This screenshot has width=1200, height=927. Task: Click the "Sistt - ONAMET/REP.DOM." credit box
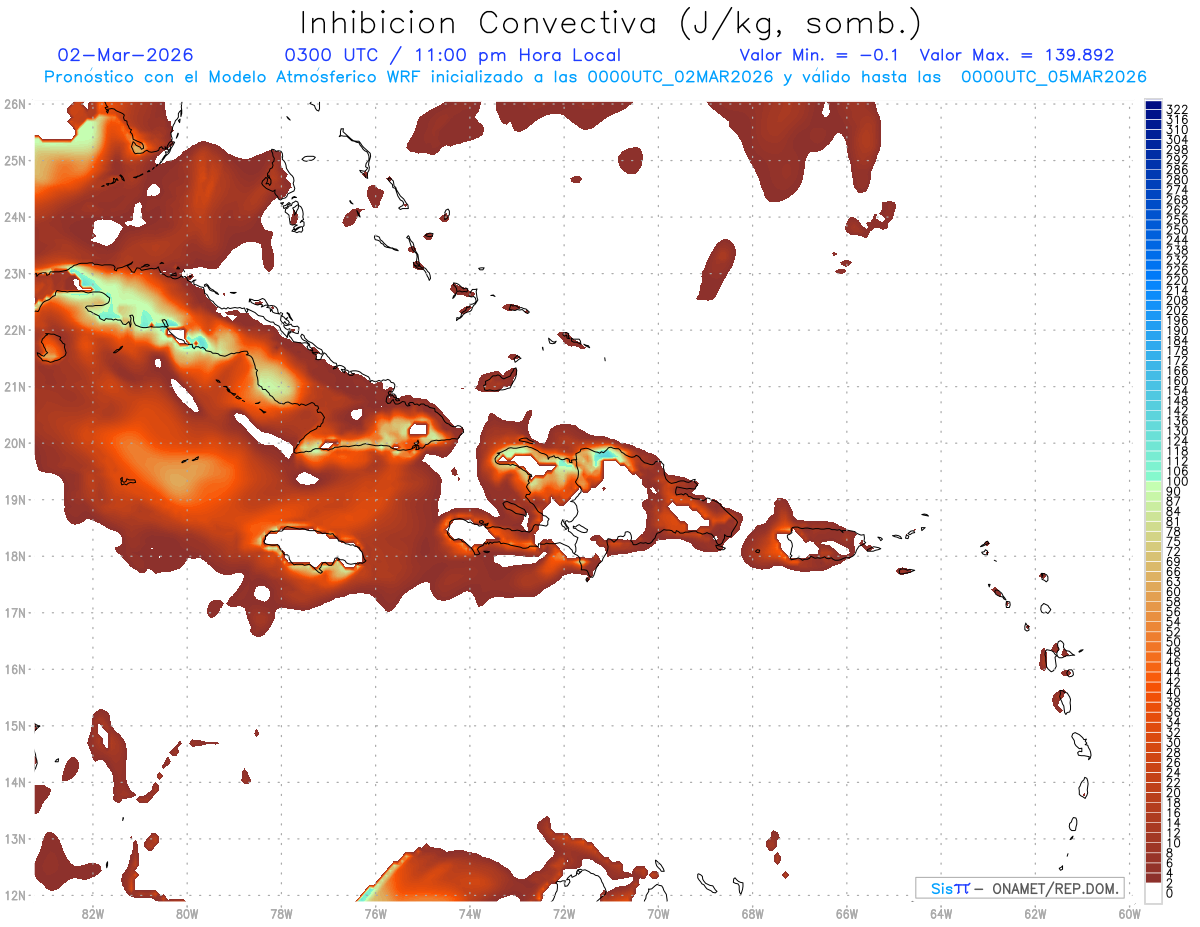pos(1019,888)
